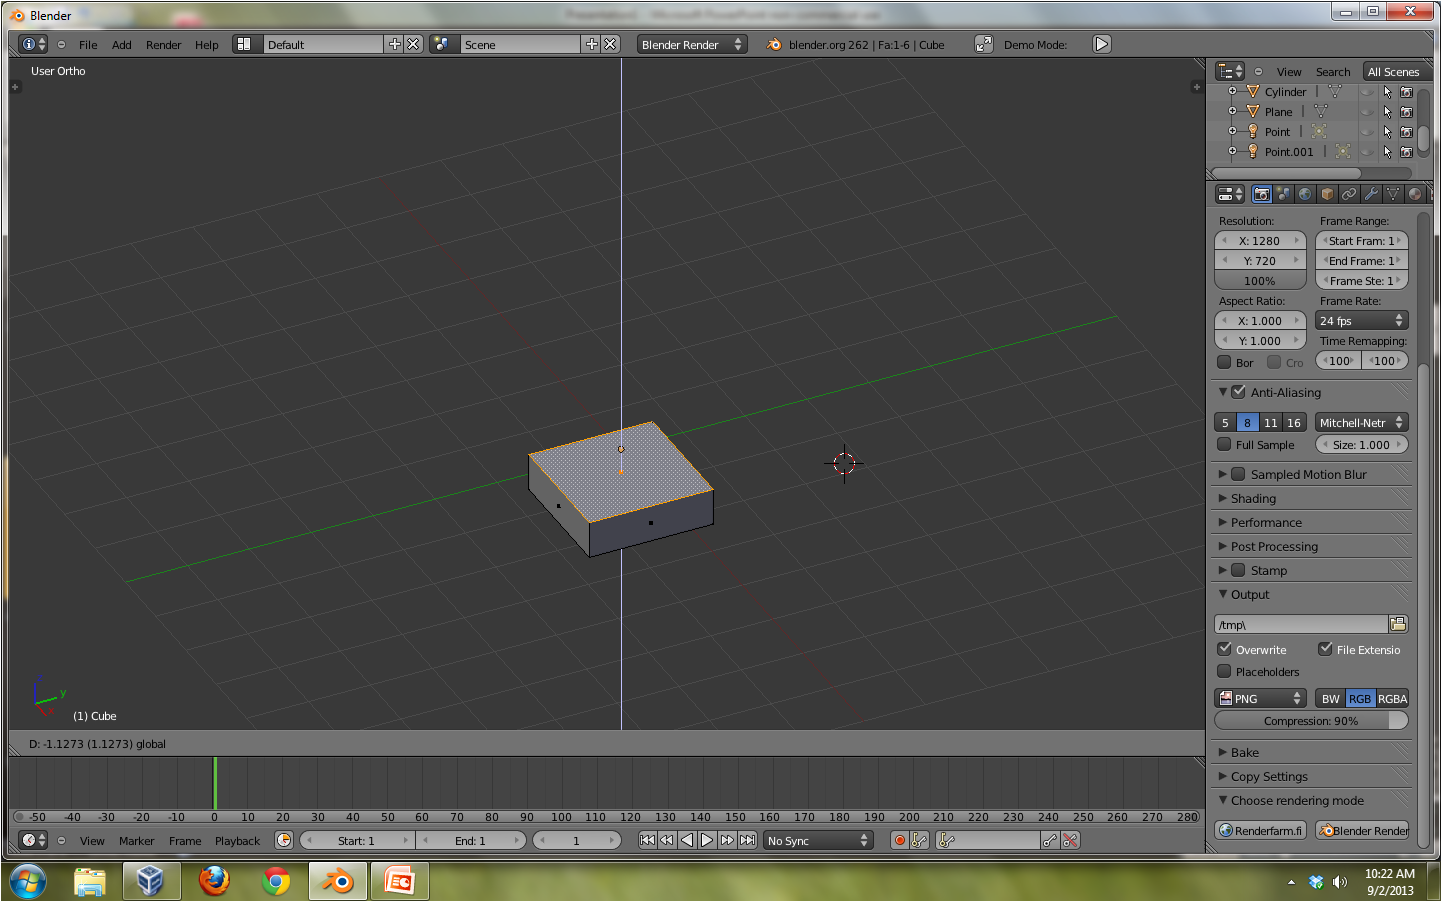1442x902 pixels.
Task: Open the render engine dropdown Blender Render
Action: tap(692, 44)
